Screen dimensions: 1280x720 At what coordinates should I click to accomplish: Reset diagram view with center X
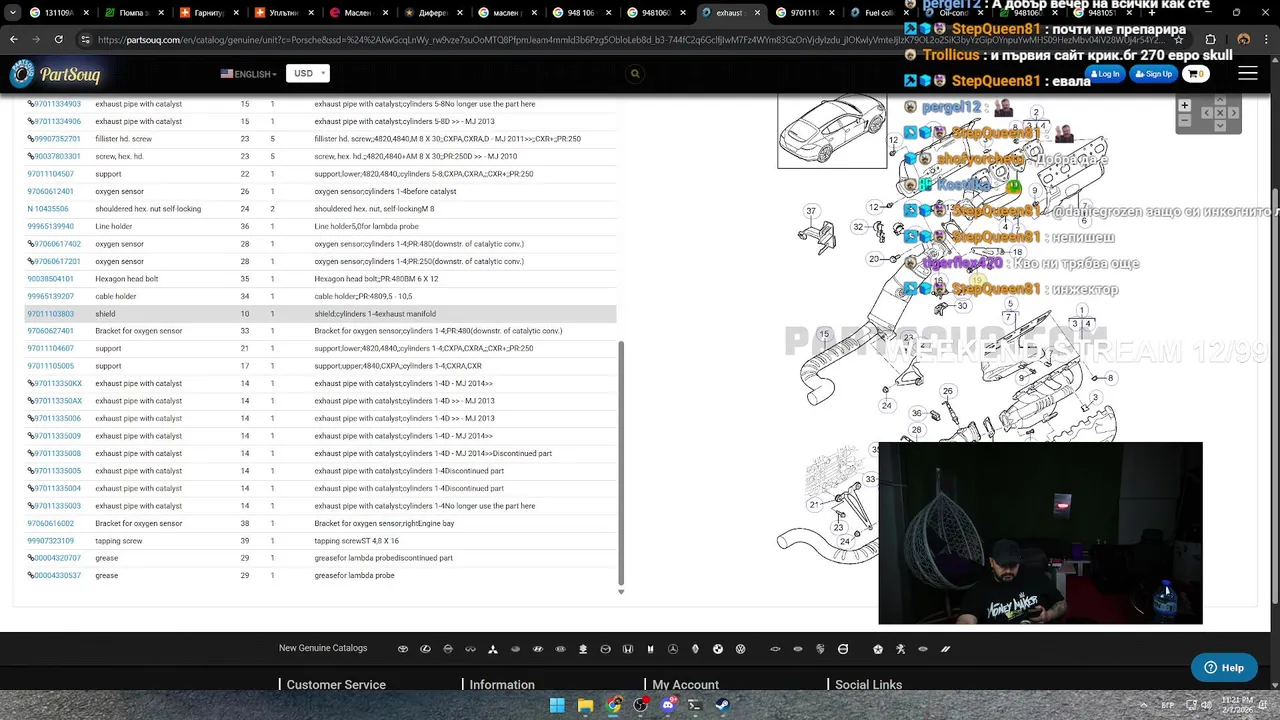tap(1220, 113)
